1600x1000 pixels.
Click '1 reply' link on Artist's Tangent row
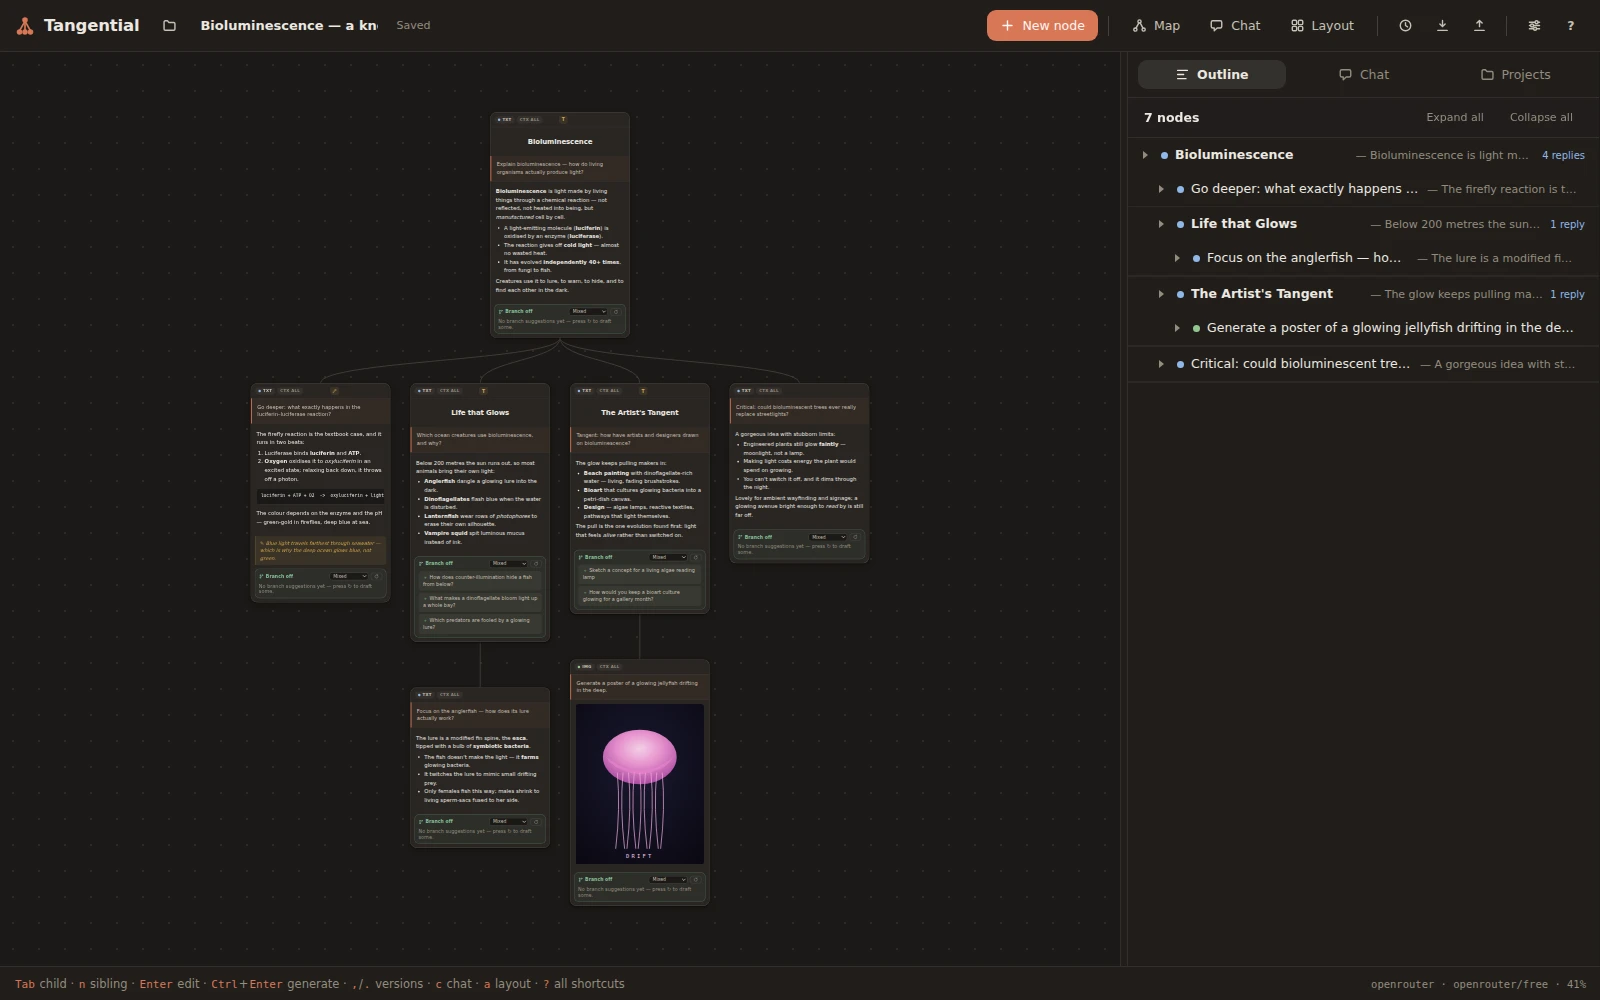[1567, 294]
